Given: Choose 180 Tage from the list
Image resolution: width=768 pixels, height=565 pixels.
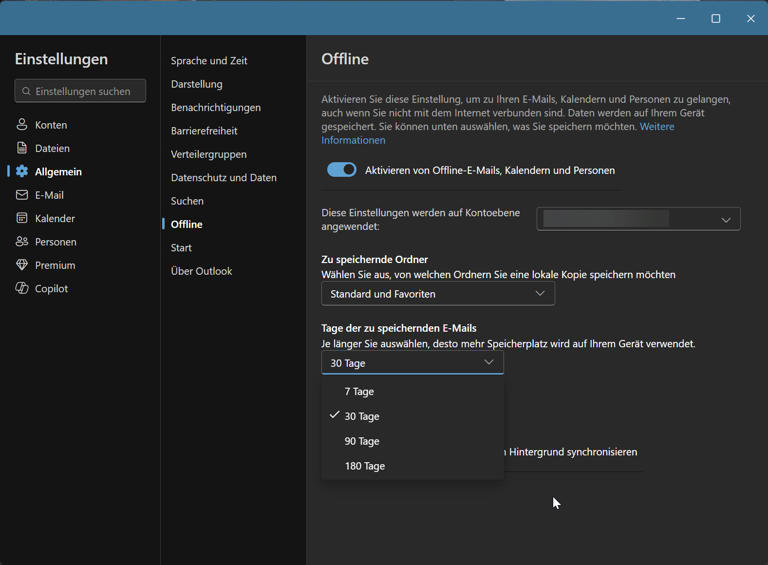Looking at the screenshot, I should (x=412, y=466).
